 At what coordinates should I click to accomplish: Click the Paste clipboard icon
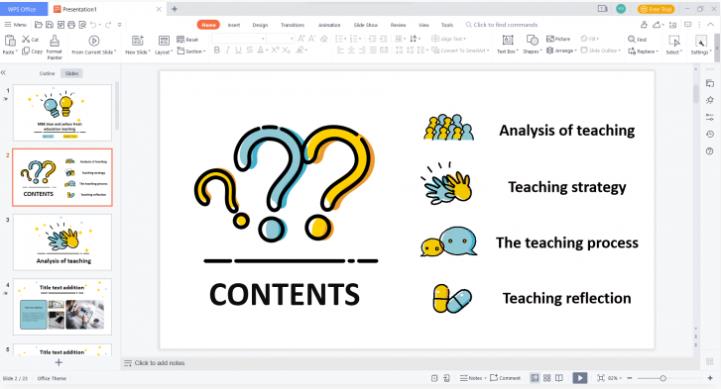(10, 41)
